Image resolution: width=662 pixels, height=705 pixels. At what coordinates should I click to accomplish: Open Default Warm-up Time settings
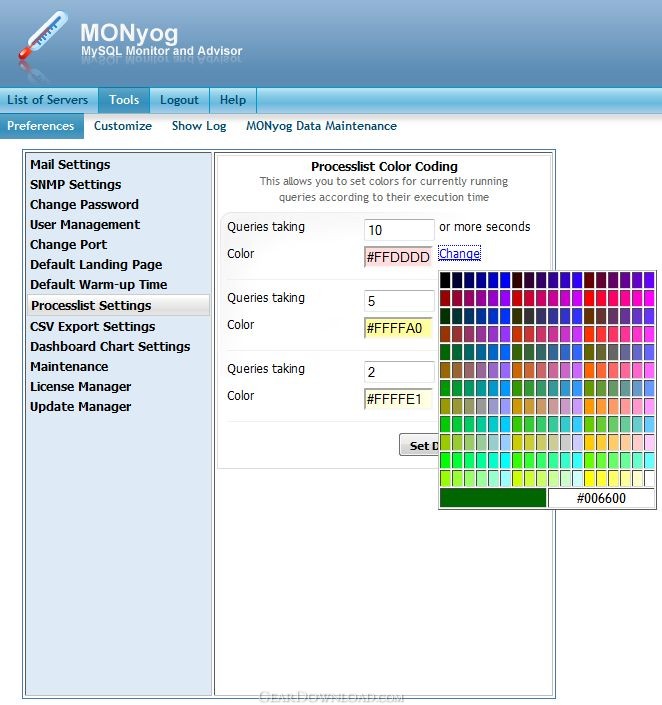(x=98, y=285)
